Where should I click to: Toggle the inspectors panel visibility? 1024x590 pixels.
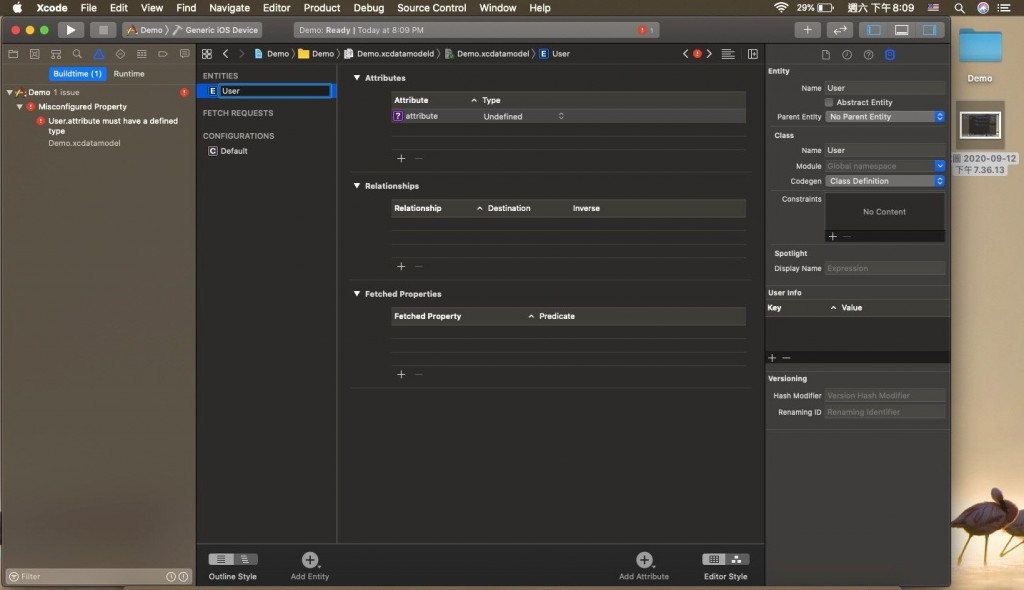click(x=929, y=30)
